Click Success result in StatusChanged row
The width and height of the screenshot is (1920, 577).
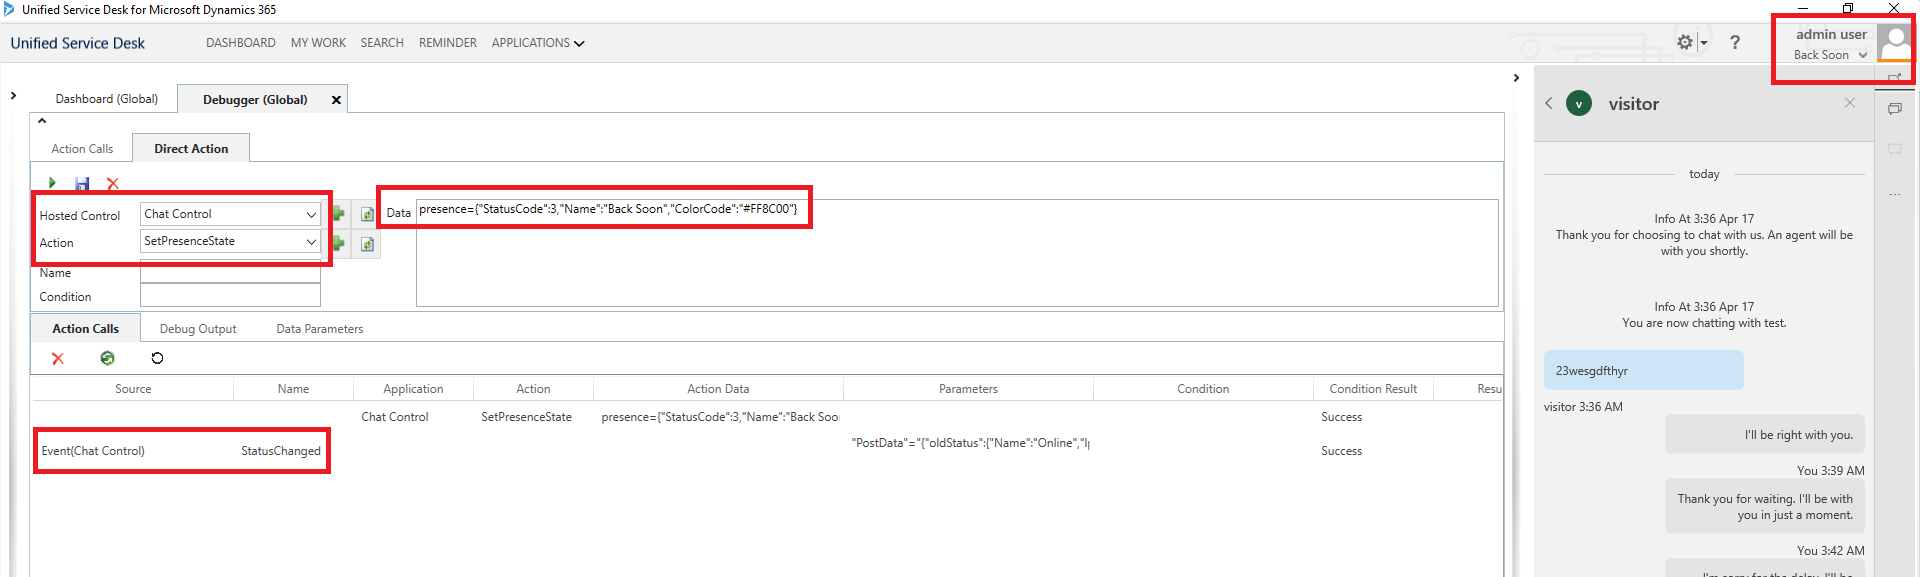pyautogui.click(x=1341, y=451)
